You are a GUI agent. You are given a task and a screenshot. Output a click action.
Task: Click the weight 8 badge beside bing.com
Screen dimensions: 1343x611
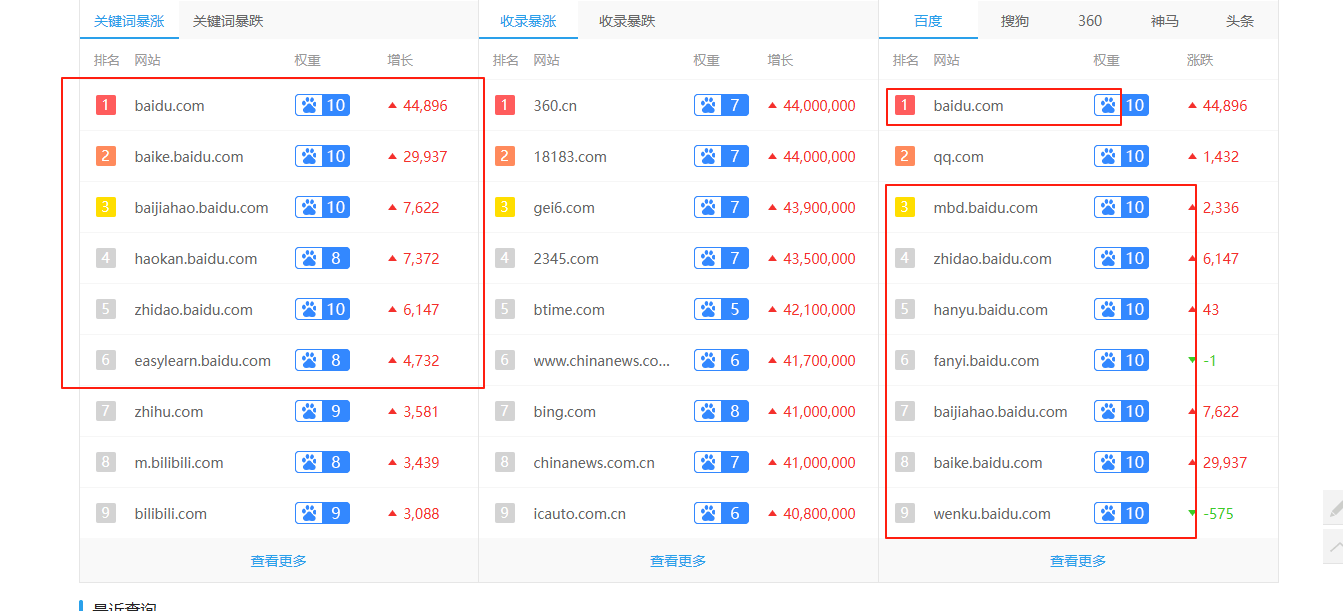(x=721, y=411)
